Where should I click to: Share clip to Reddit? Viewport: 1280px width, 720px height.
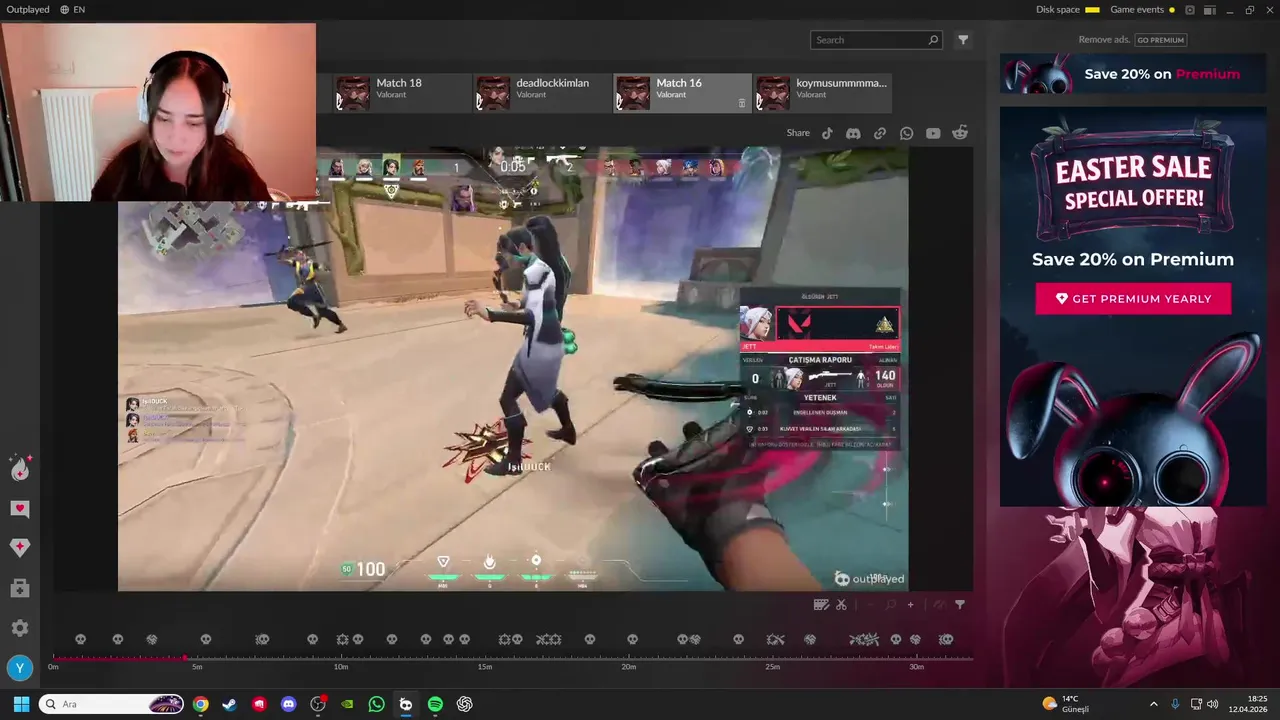[960, 133]
